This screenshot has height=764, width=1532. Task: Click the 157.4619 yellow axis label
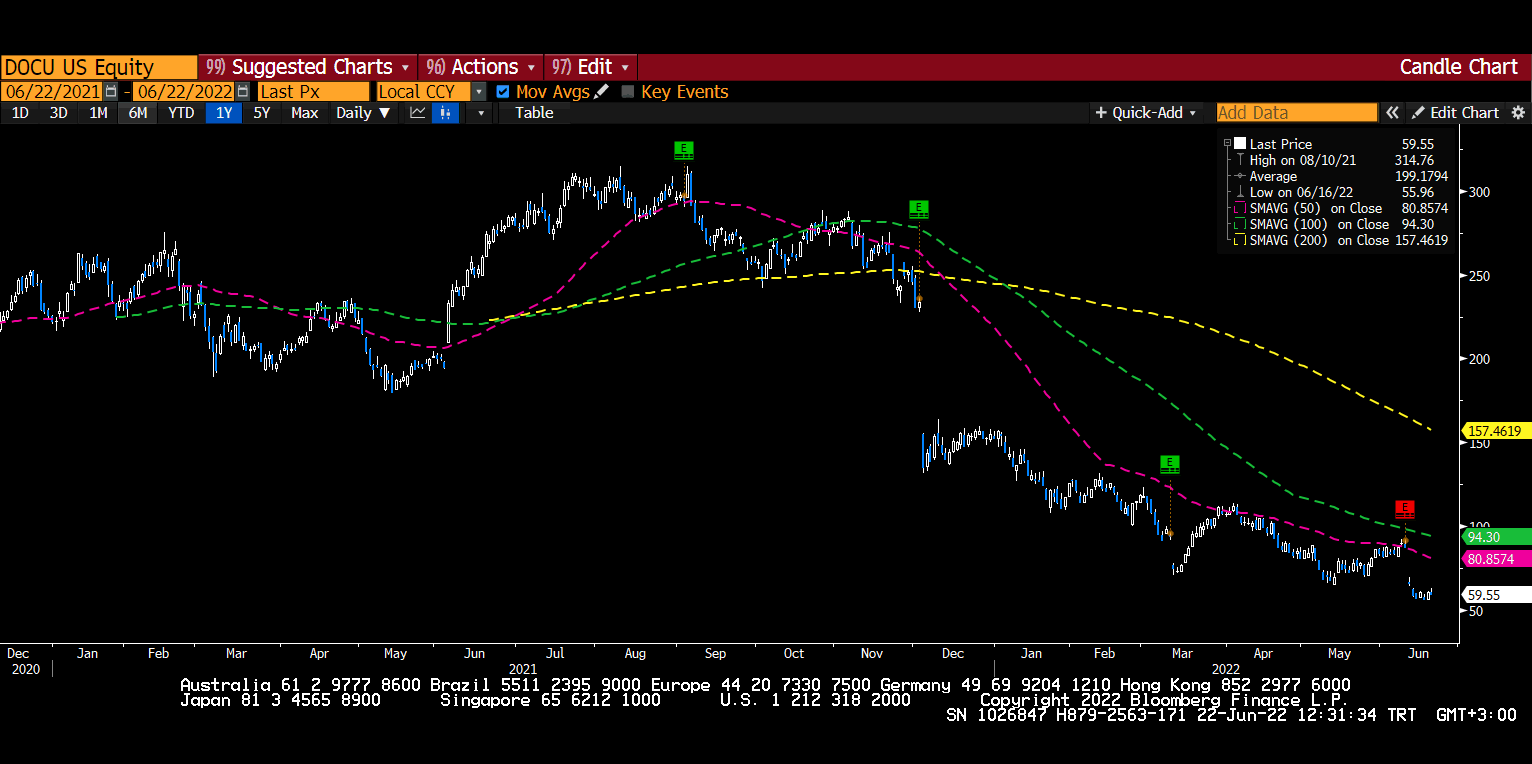coord(1497,431)
